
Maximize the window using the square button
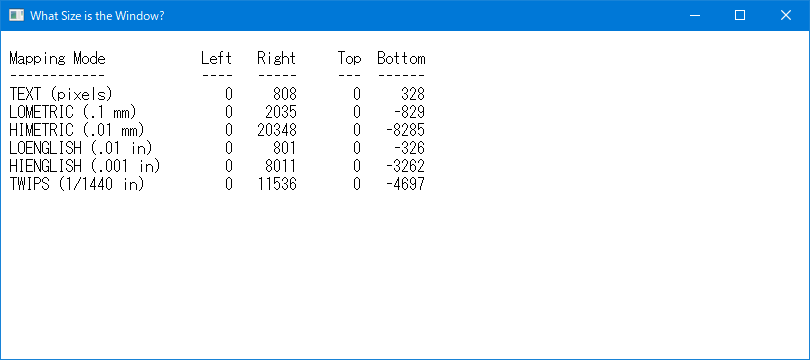740,15
